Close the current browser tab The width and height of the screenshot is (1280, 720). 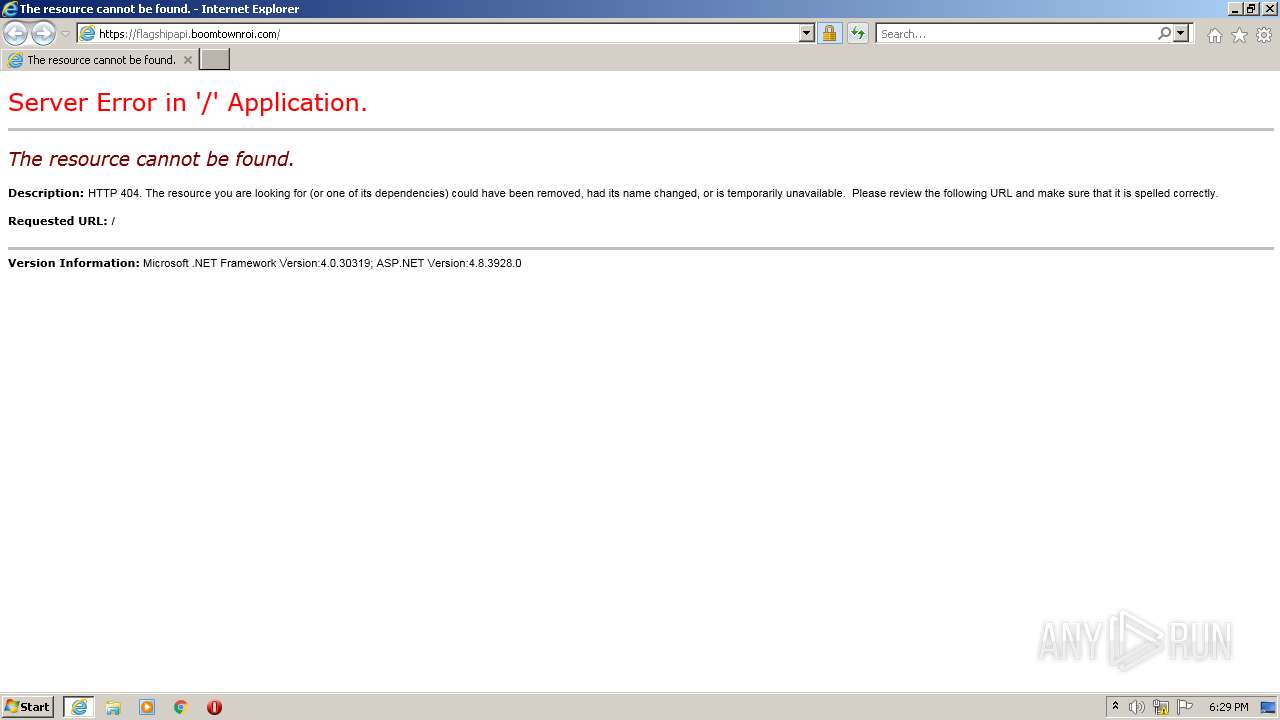pos(187,60)
